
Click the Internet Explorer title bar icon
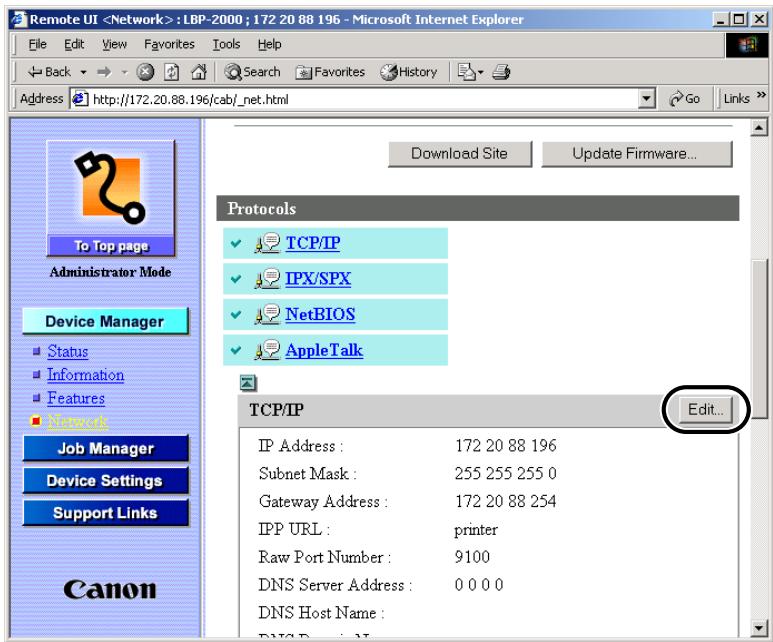coord(19,19)
